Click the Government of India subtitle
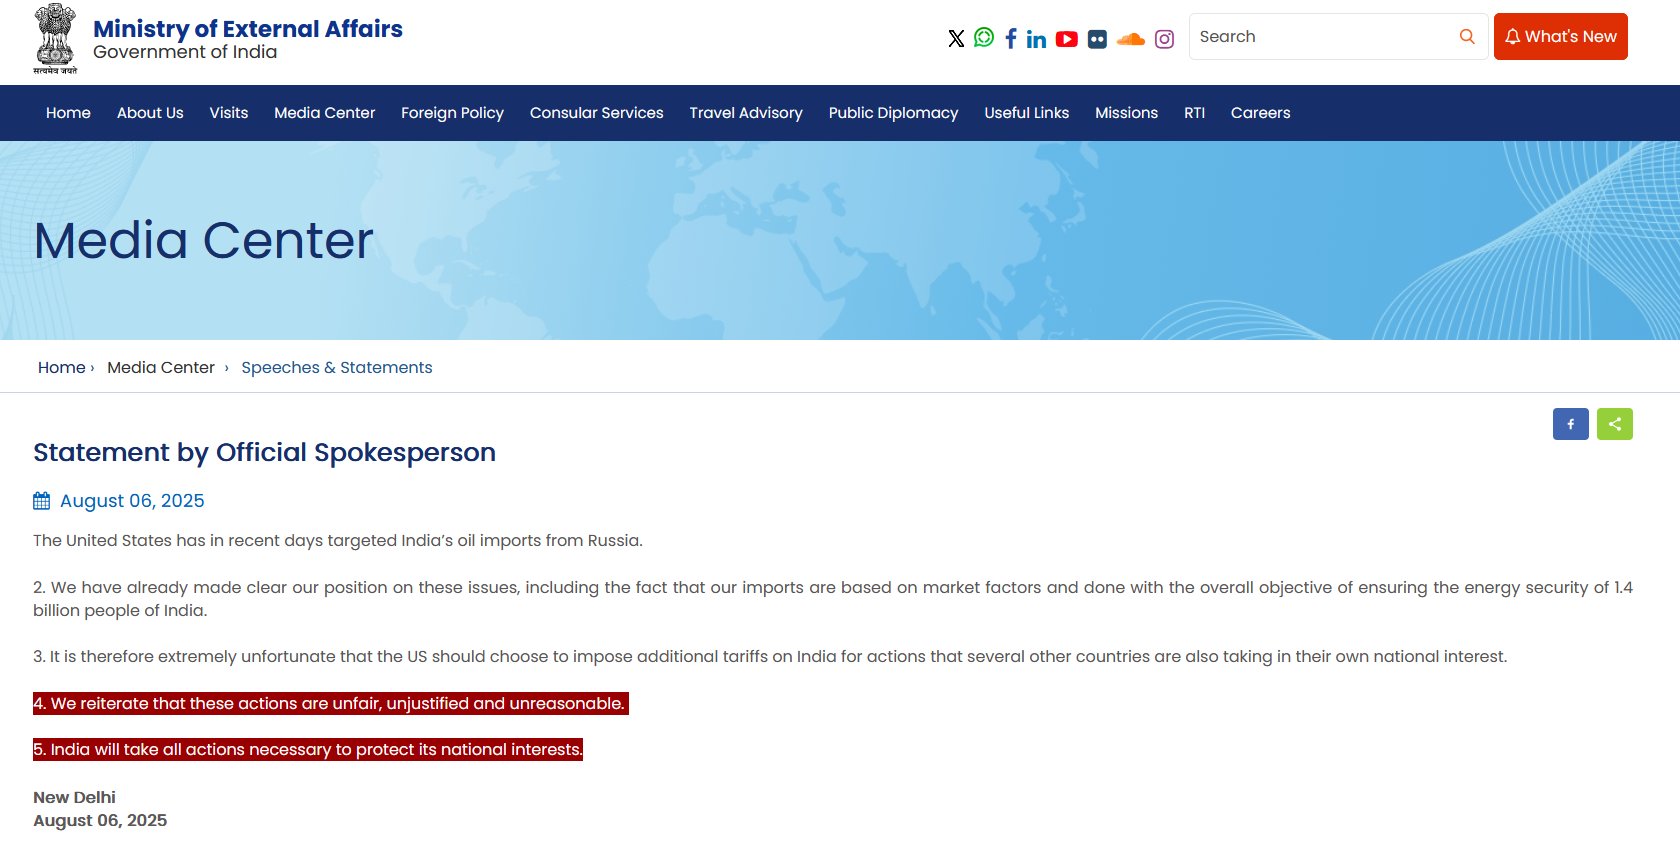 [185, 52]
